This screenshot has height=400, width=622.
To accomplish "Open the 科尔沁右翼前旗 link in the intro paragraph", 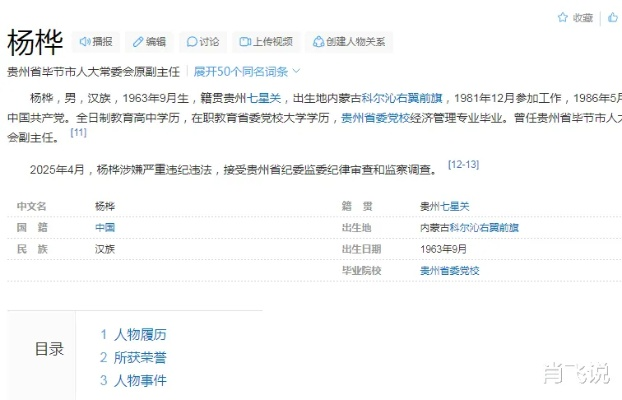I will coord(402,98).
